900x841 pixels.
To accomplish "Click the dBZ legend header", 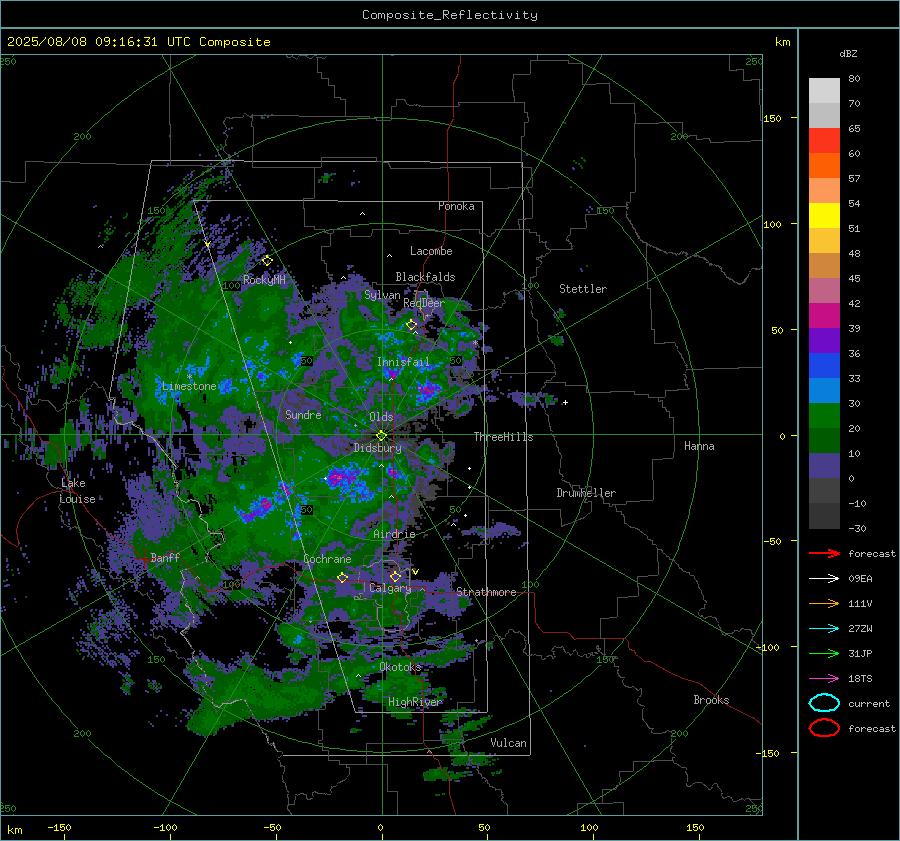I will (848, 54).
